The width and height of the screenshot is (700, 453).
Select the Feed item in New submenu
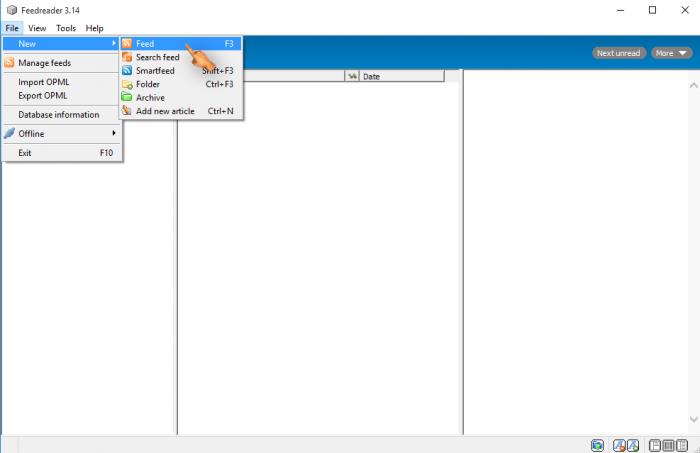181,44
